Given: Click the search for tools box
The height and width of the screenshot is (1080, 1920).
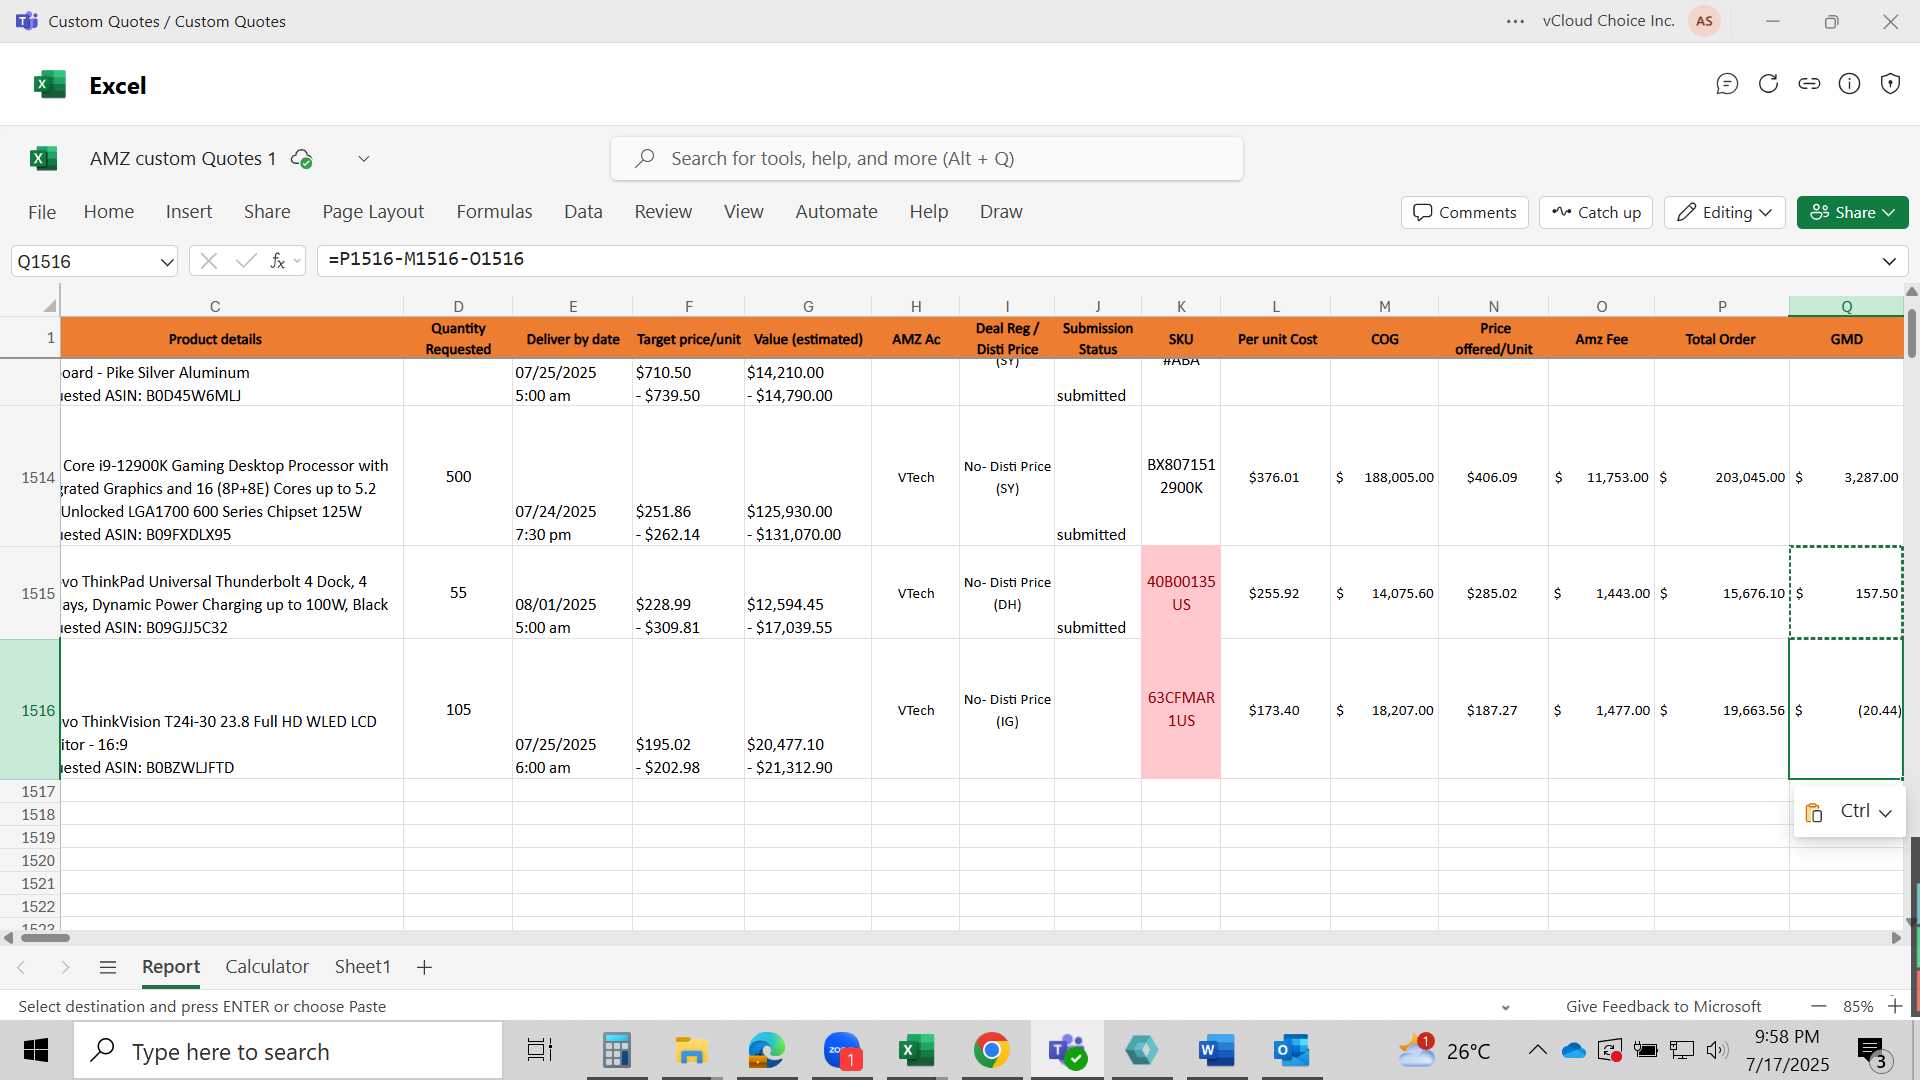Looking at the screenshot, I should pos(927,159).
